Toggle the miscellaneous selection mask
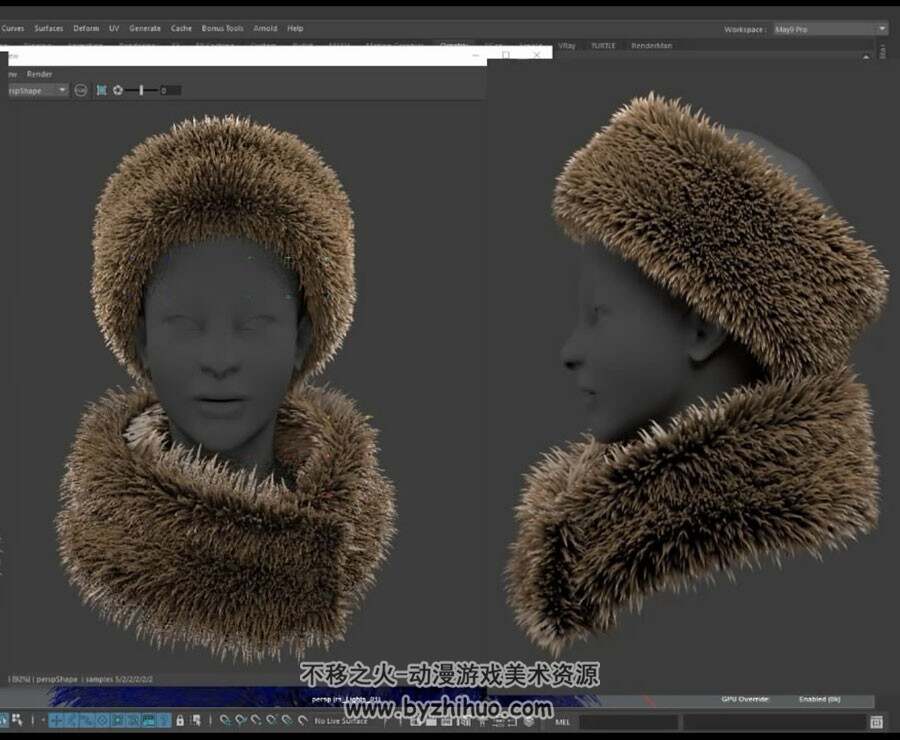 [x=164, y=720]
